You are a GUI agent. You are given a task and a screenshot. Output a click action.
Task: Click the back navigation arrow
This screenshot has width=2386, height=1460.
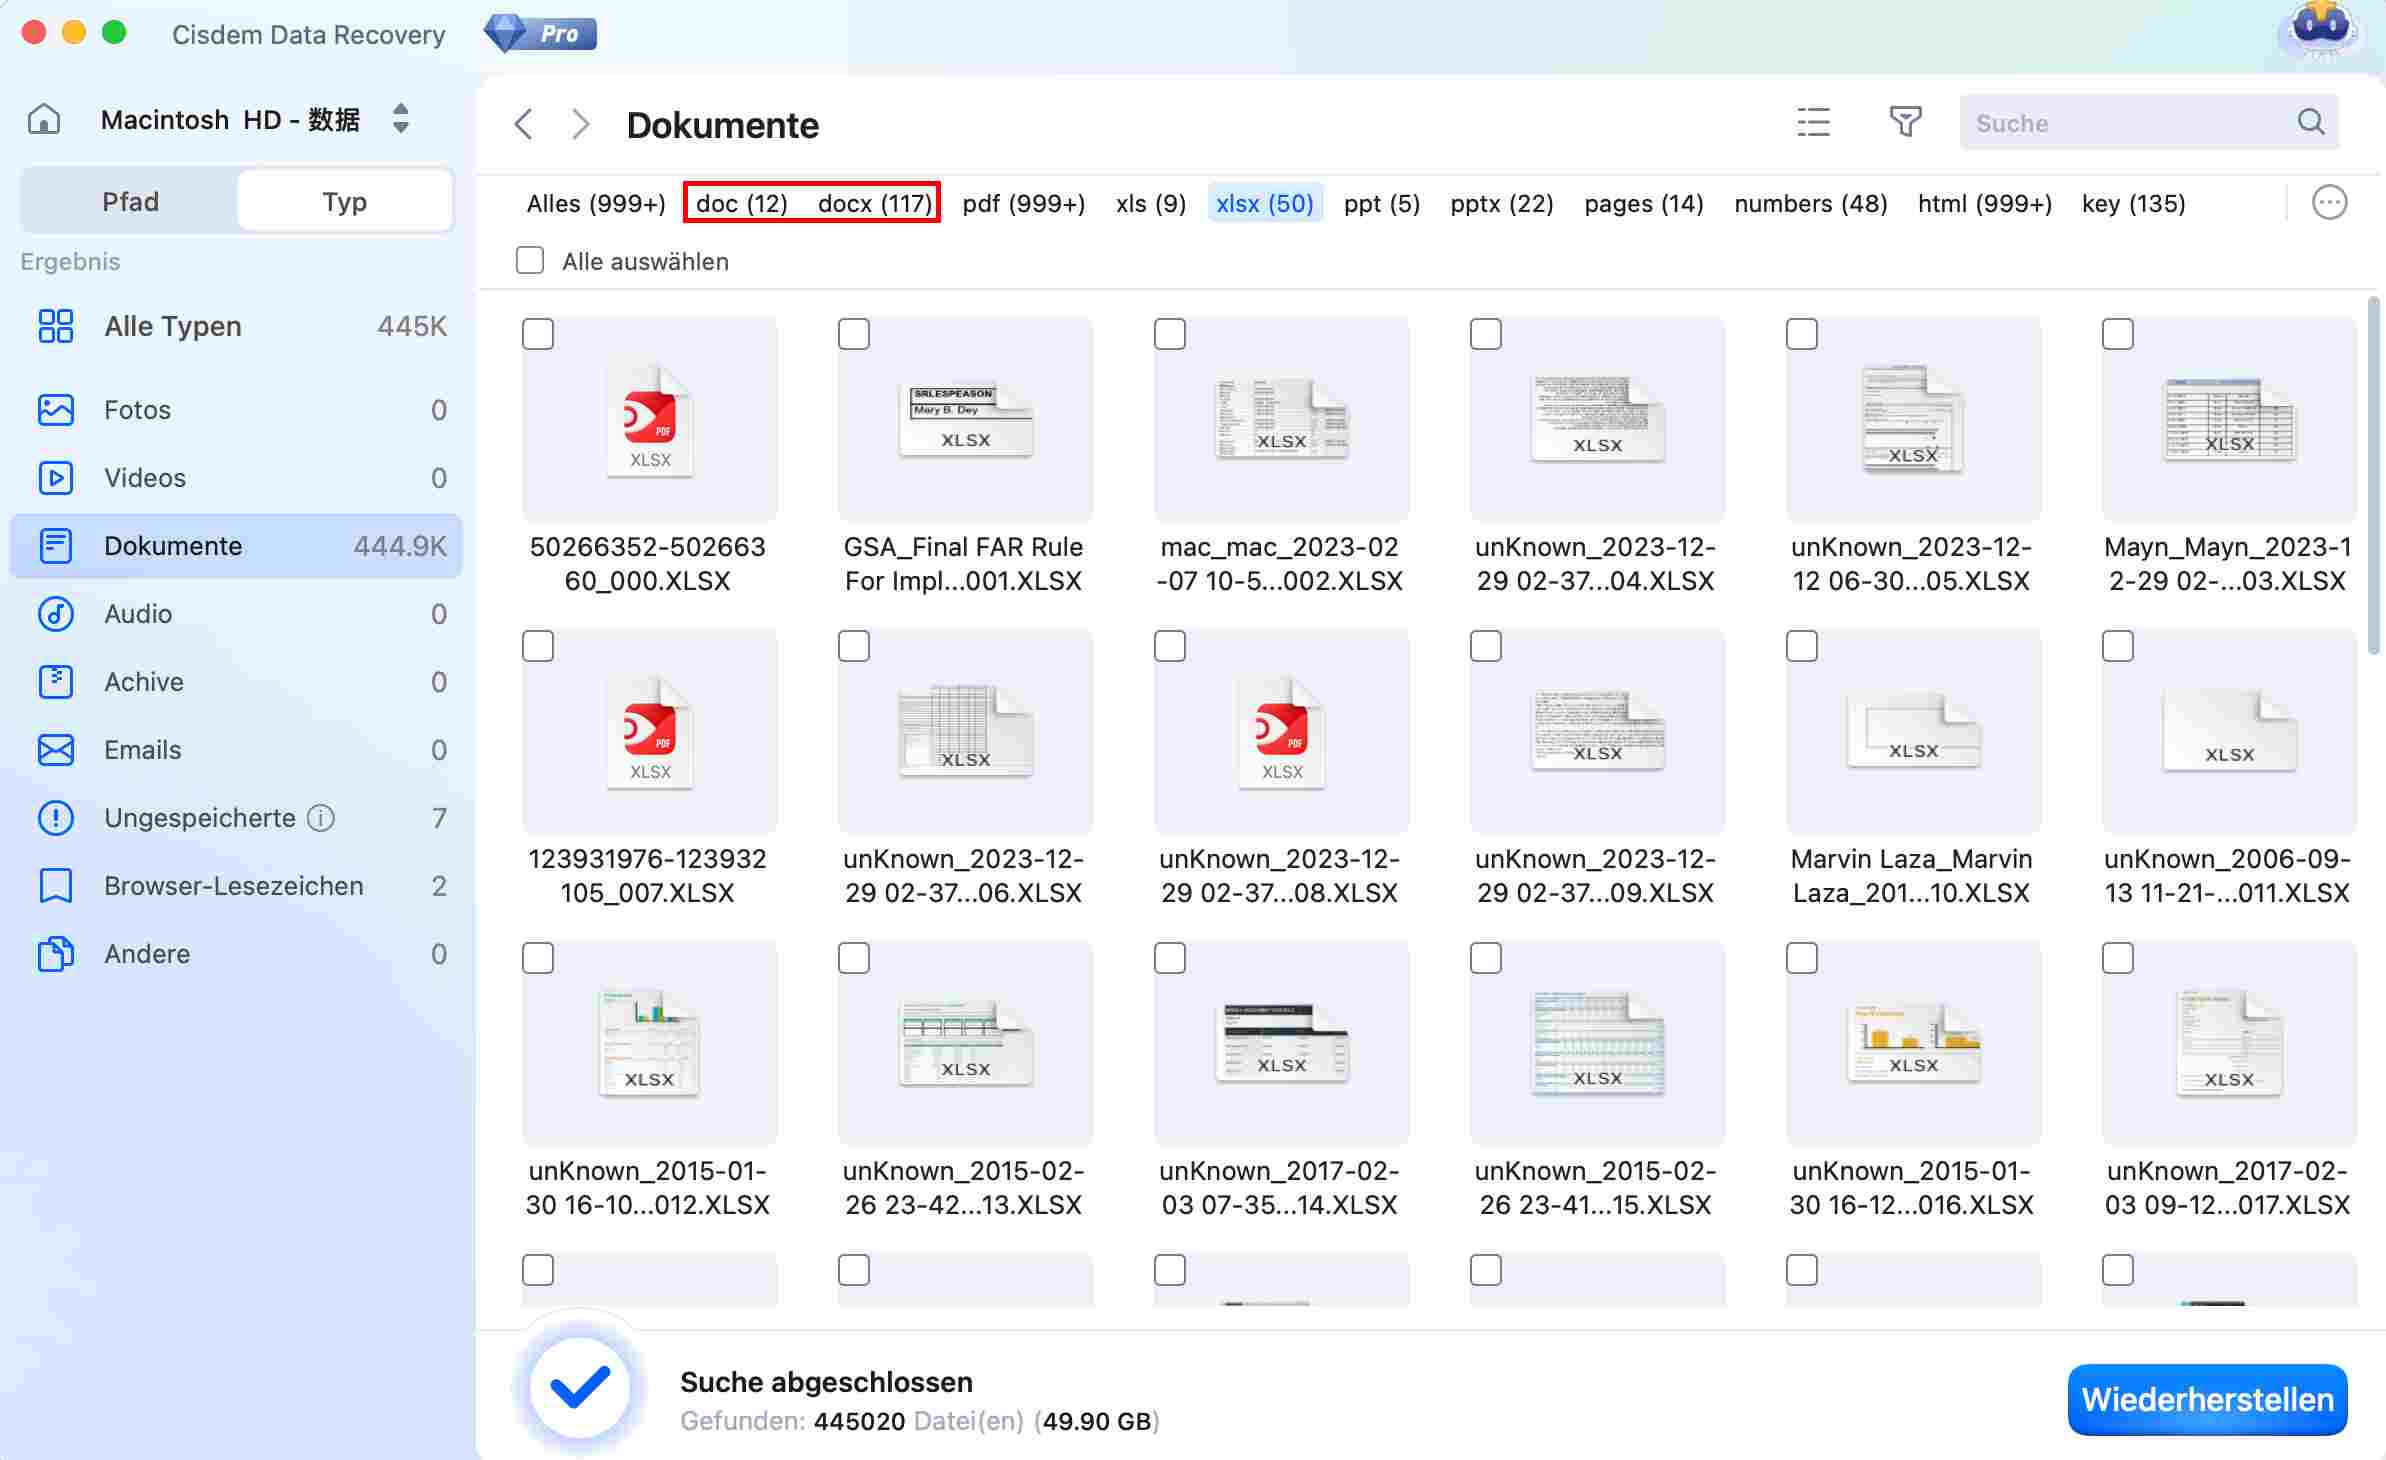(x=524, y=123)
